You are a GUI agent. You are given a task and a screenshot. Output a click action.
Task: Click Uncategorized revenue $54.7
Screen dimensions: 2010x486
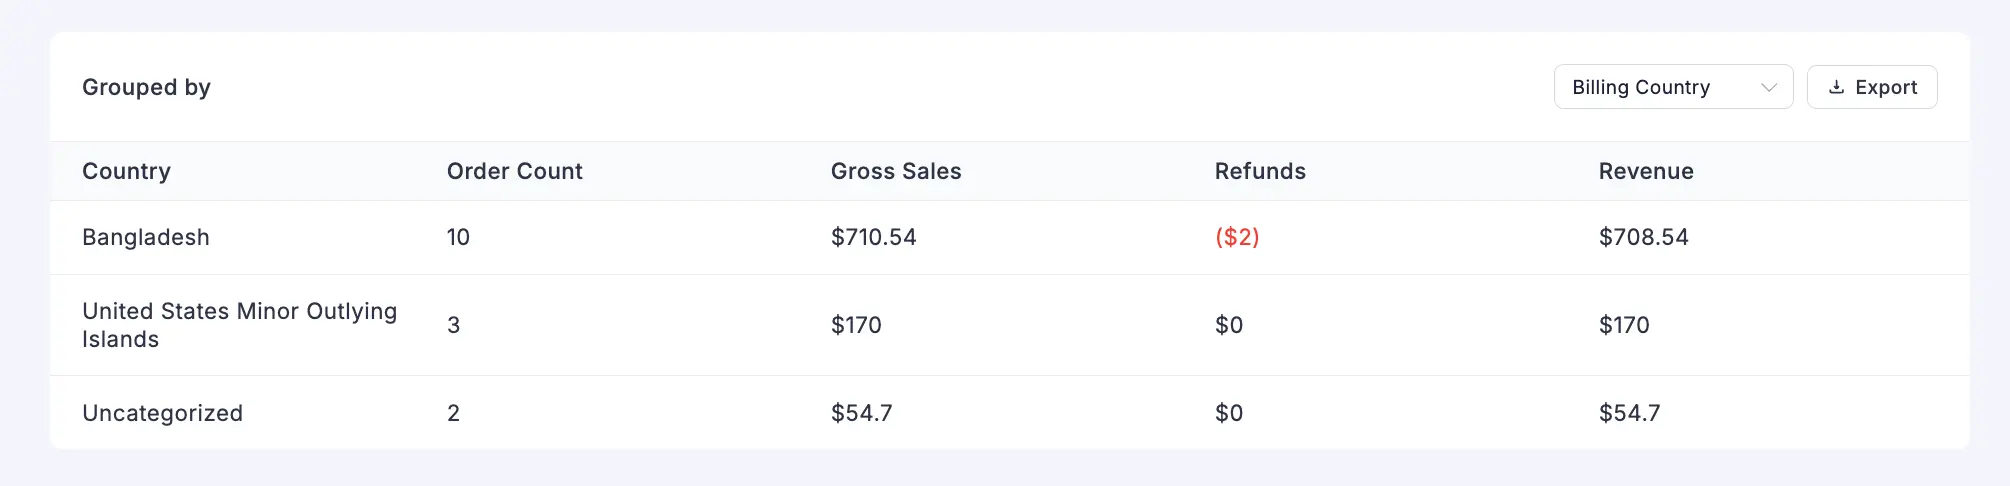point(1629,413)
